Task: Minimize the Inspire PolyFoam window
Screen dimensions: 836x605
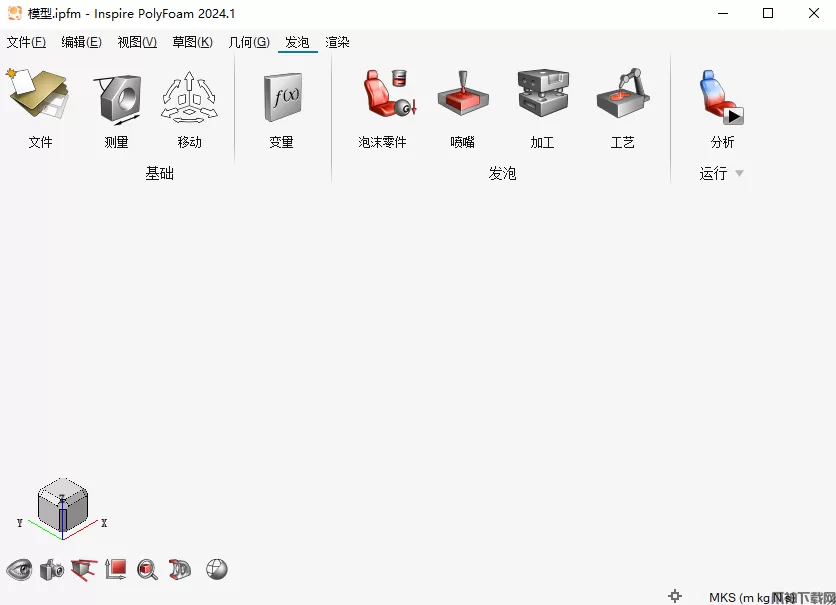Action: 723,13
